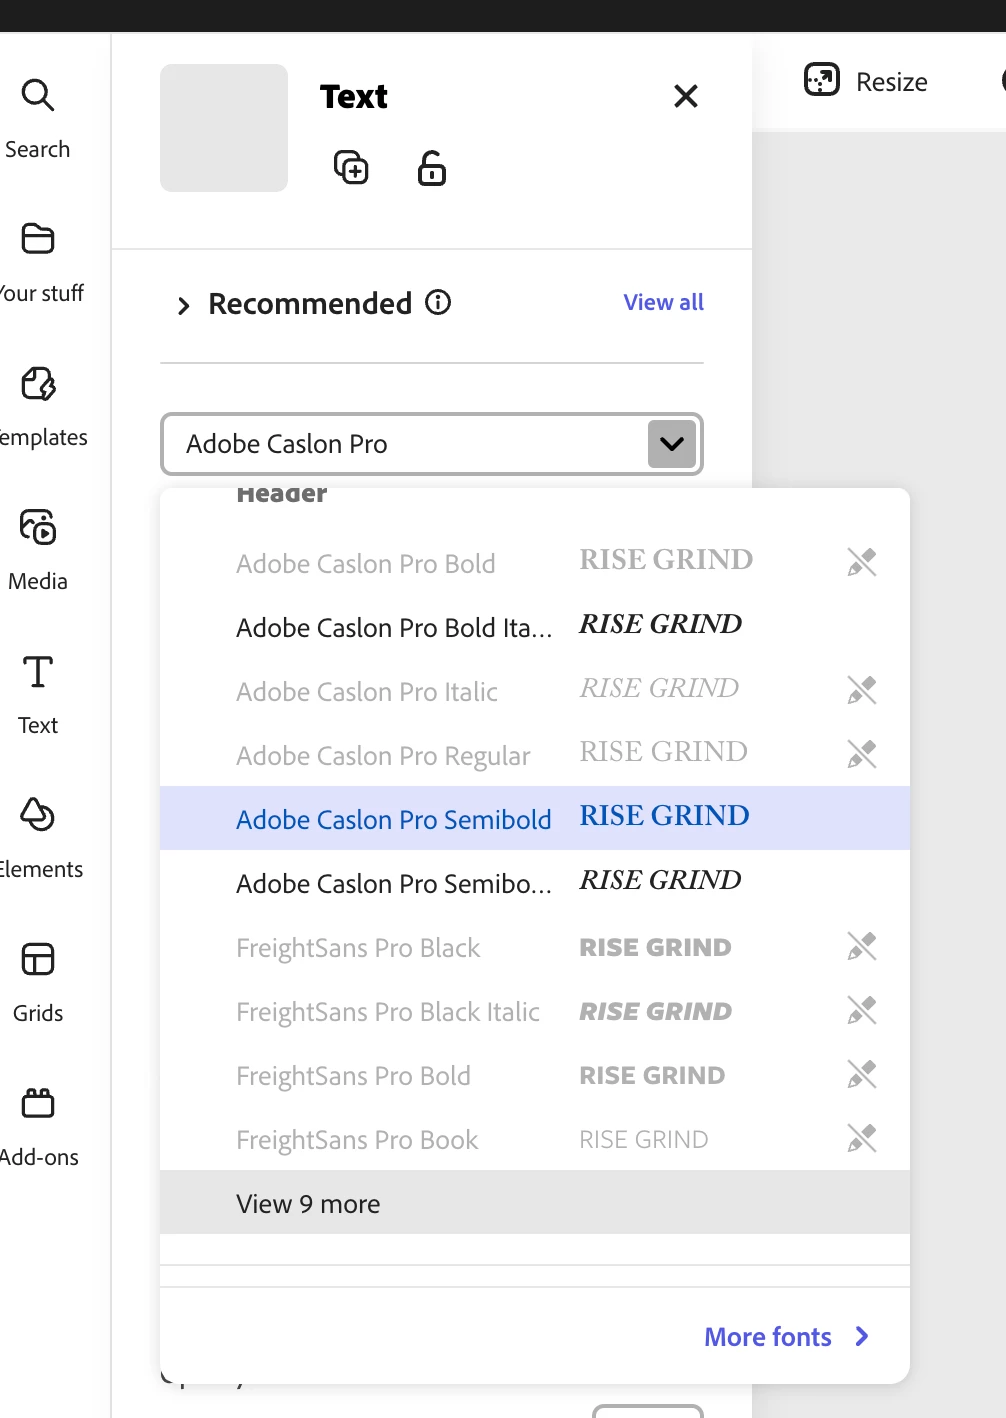This screenshot has height=1418, width=1006.
Task: Click the View all link
Action: pos(664,302)
